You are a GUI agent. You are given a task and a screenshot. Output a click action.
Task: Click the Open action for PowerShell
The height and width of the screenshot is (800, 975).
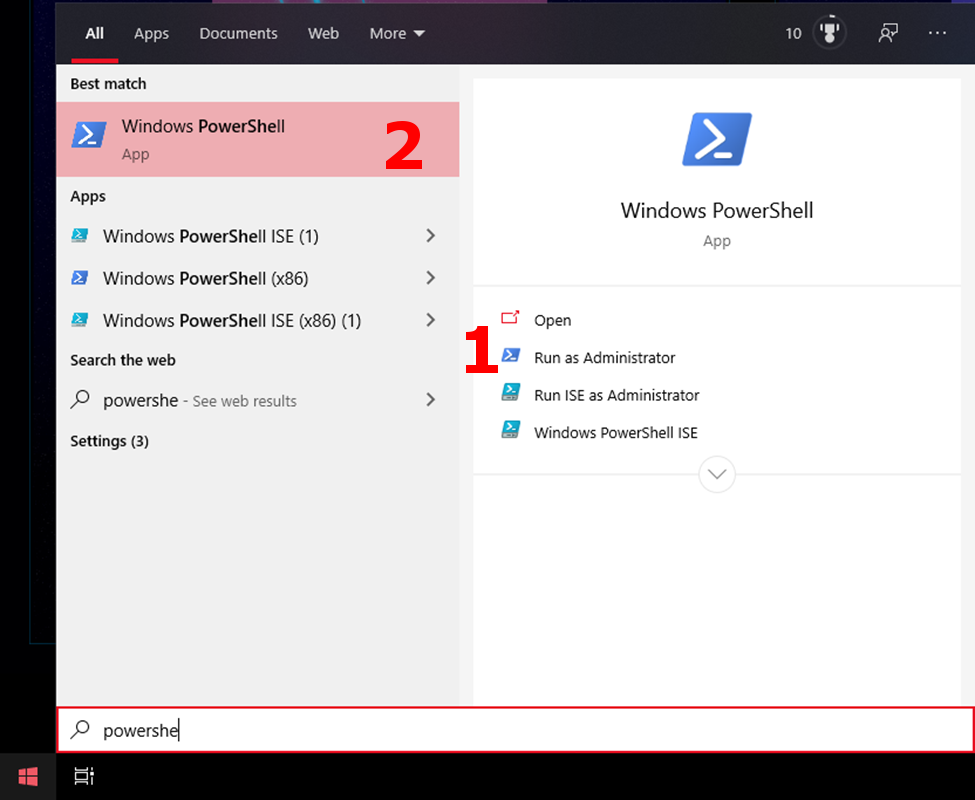(x=553, y=320)
